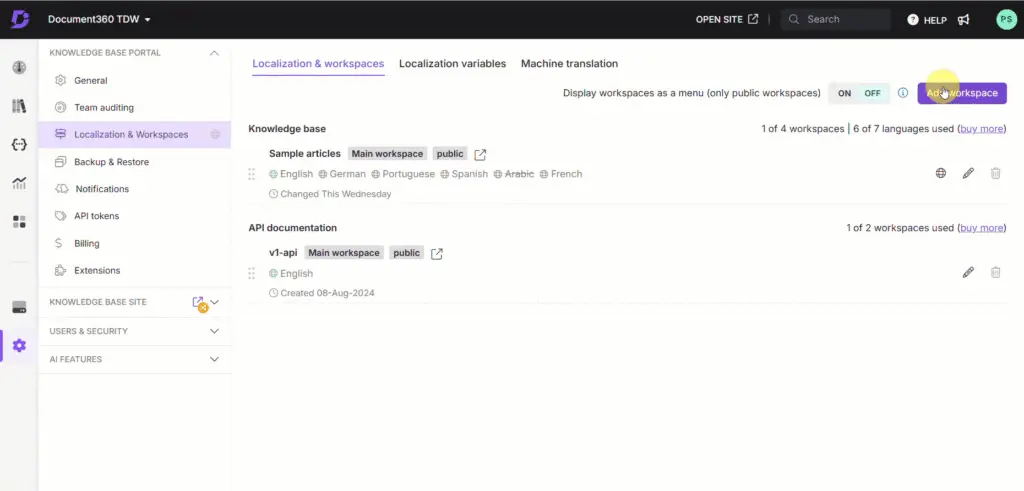Click the delete trash icon for v1-api

click(x=995, y=272)
